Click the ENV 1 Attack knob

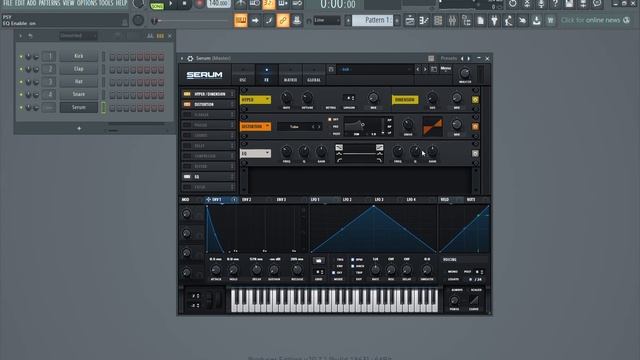click(x=216, y=269)
